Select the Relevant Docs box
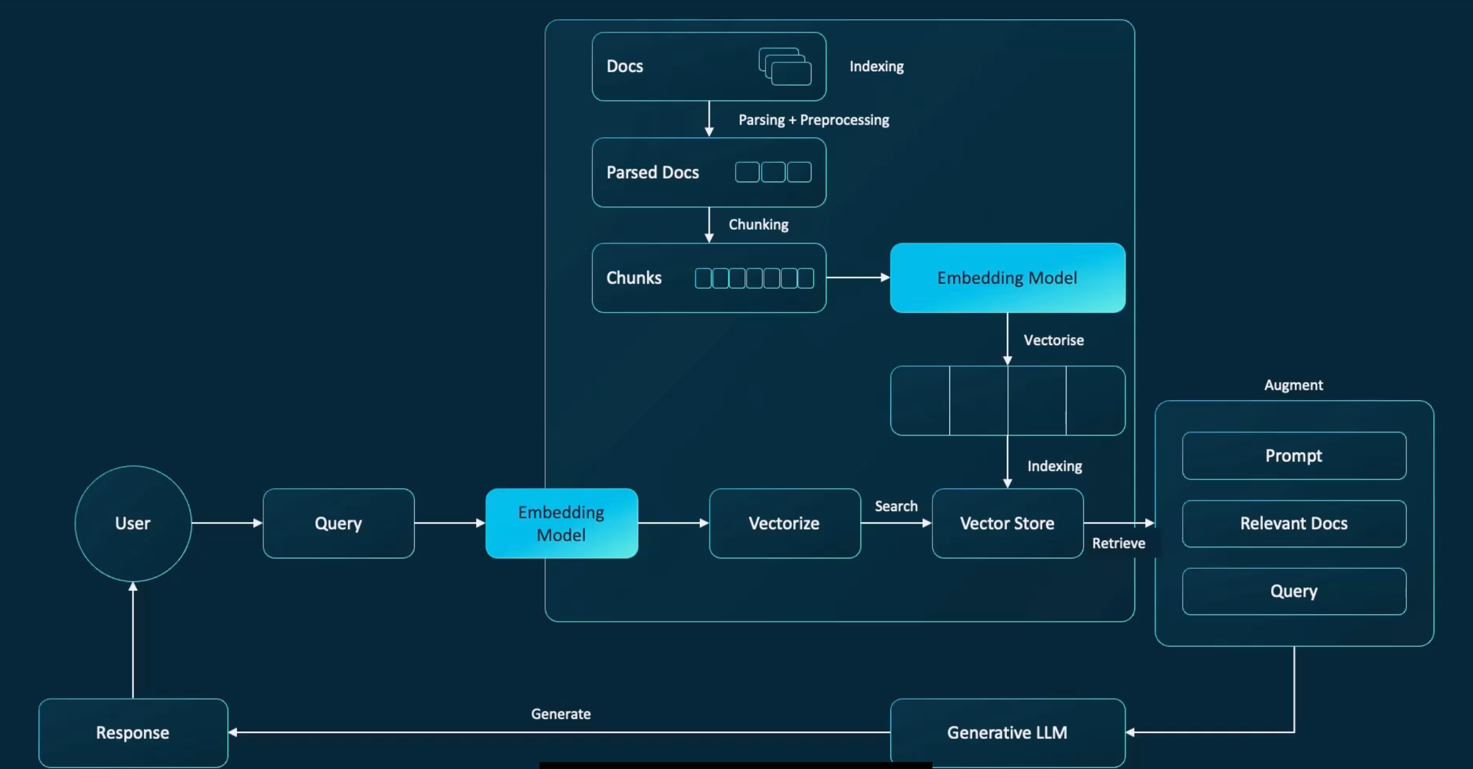This screenshot has height=769, width=1473. point(1294,523)
